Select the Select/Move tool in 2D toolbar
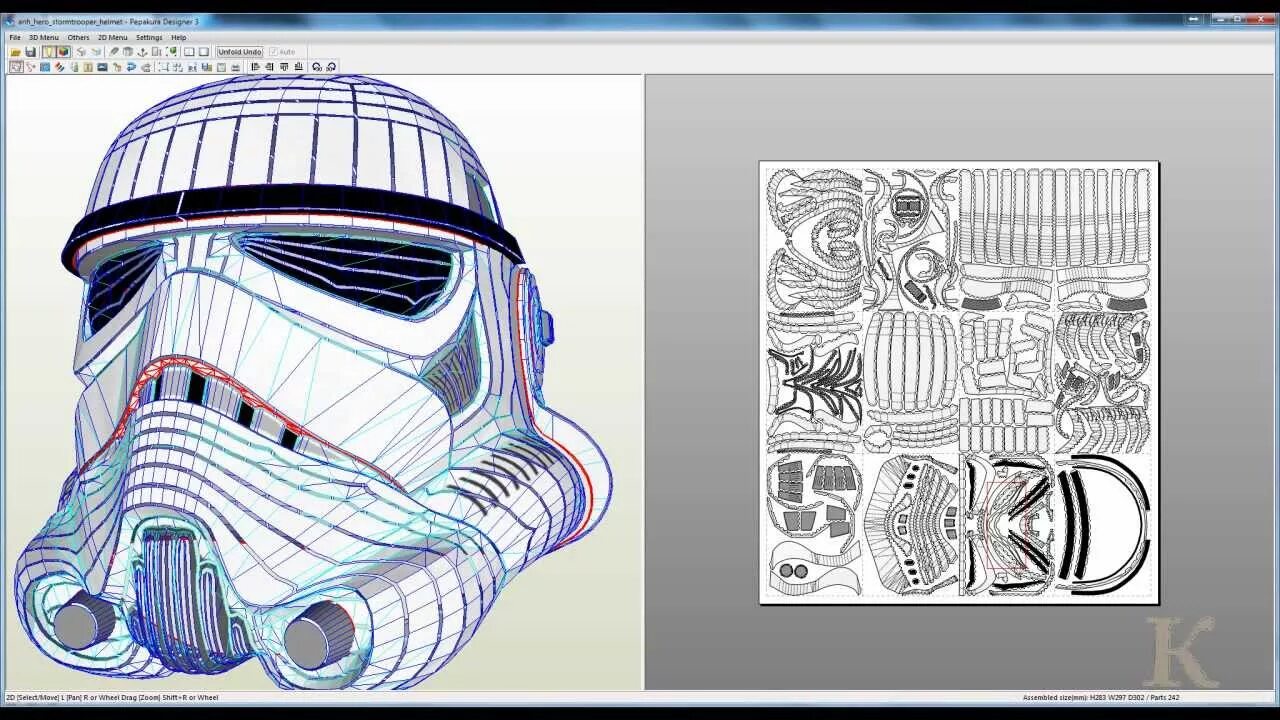This screenshot has height=720, width=1280. (x=16, y=67)
